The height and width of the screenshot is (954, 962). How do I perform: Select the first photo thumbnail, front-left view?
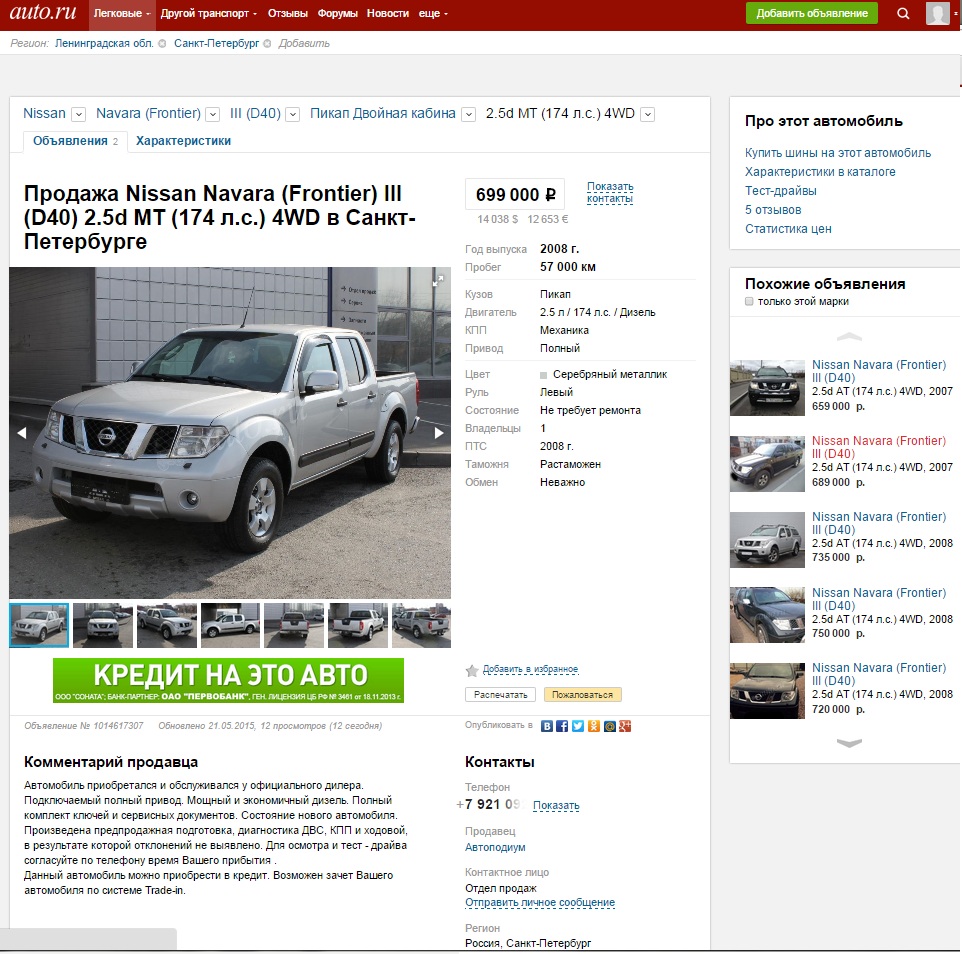[x=39, y=625]
